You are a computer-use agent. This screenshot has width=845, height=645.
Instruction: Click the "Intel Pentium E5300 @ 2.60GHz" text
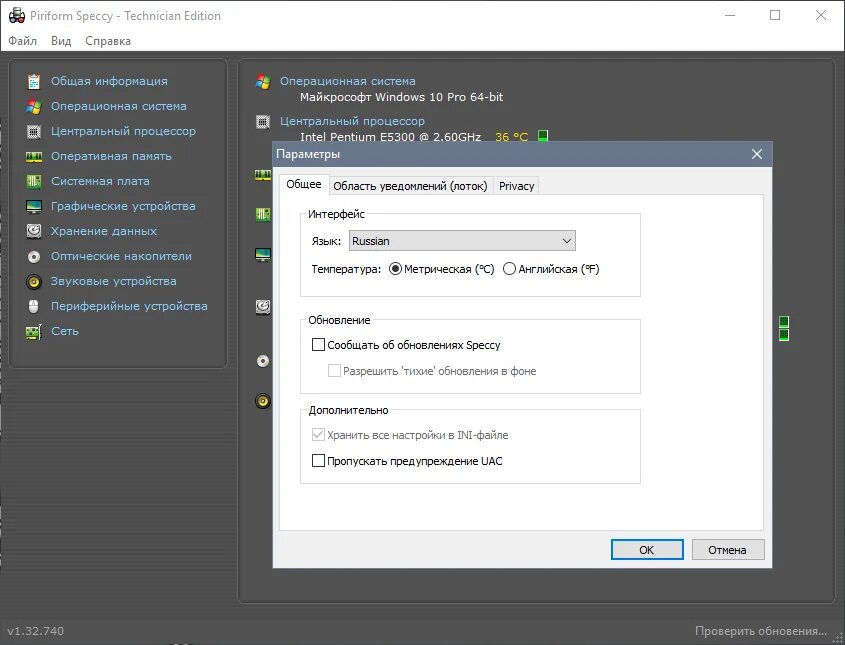tap(390, 137)
